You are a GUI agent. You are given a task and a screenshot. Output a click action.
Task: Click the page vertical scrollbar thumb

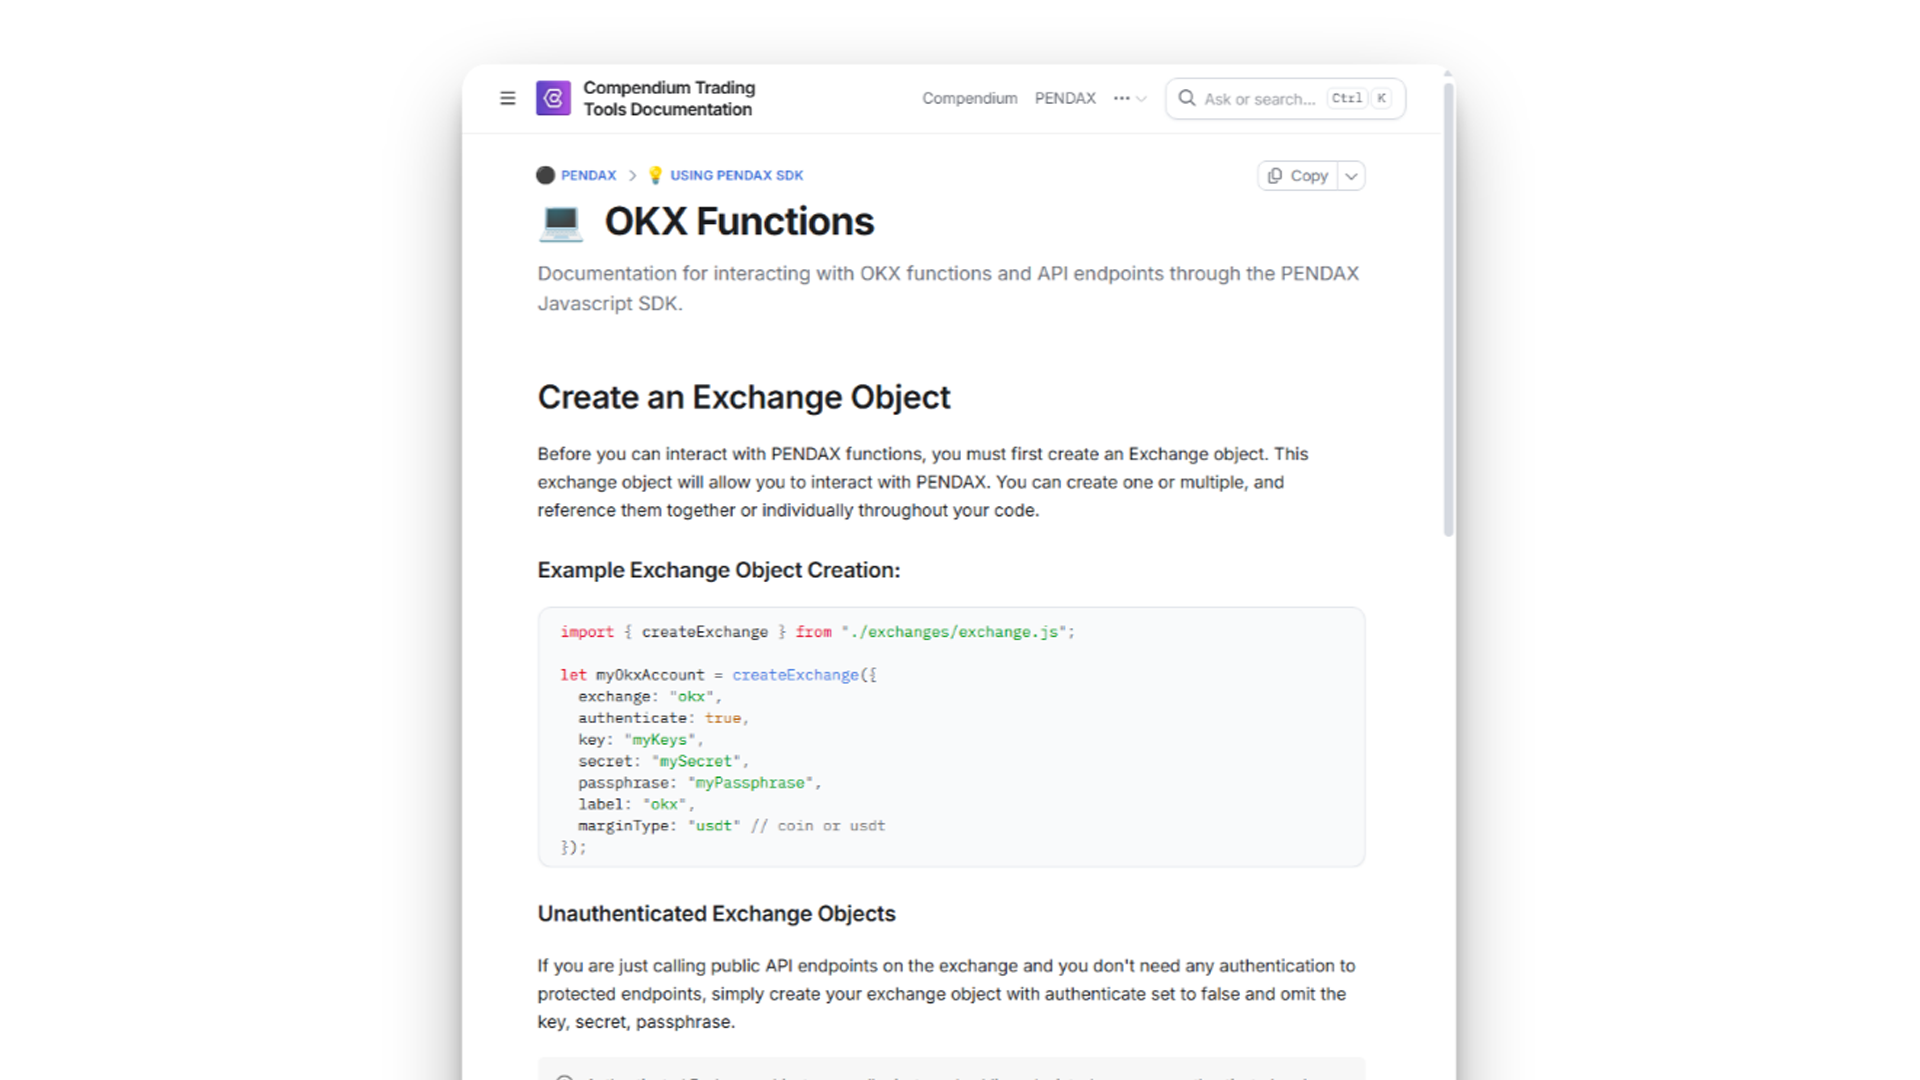[x=1448, y=310]
